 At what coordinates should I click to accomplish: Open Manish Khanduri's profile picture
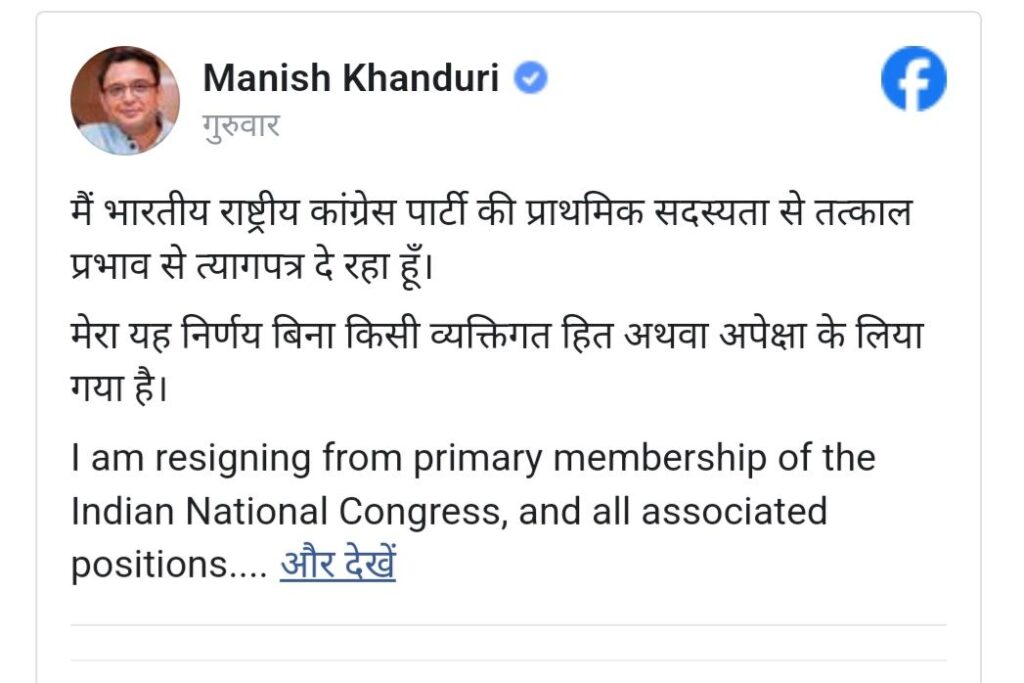click(125, 100)
